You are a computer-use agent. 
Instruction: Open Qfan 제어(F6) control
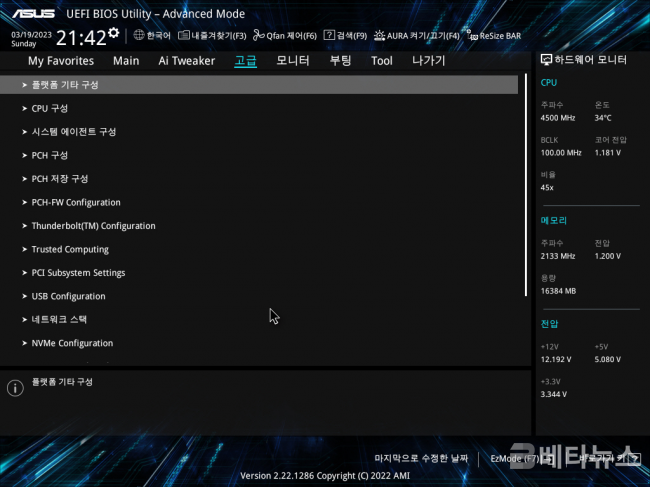[291, 36]
